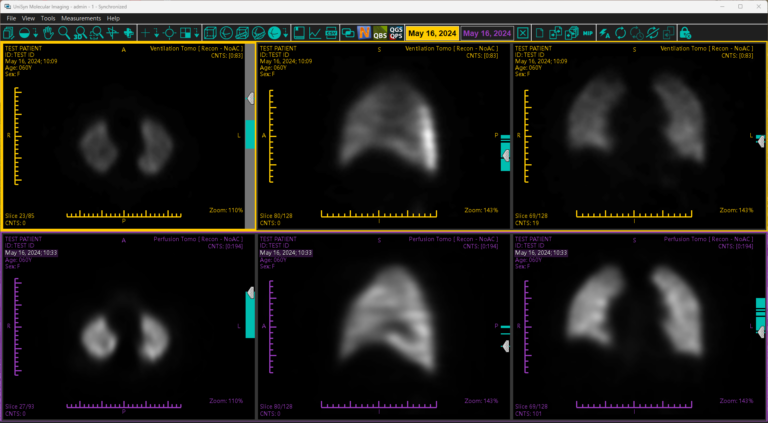Image resolution: width=768 pixels, height=423 pixels.
Task: Click the lightning bolt auto 'A' icon
Action: point(605,33)
